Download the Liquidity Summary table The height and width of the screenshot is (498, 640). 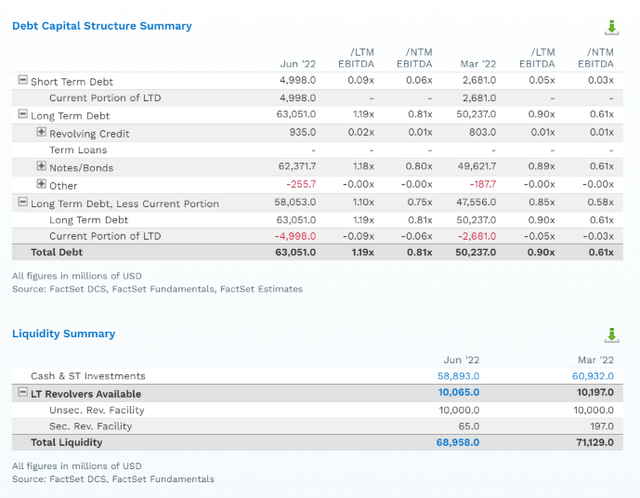(611, 335)
